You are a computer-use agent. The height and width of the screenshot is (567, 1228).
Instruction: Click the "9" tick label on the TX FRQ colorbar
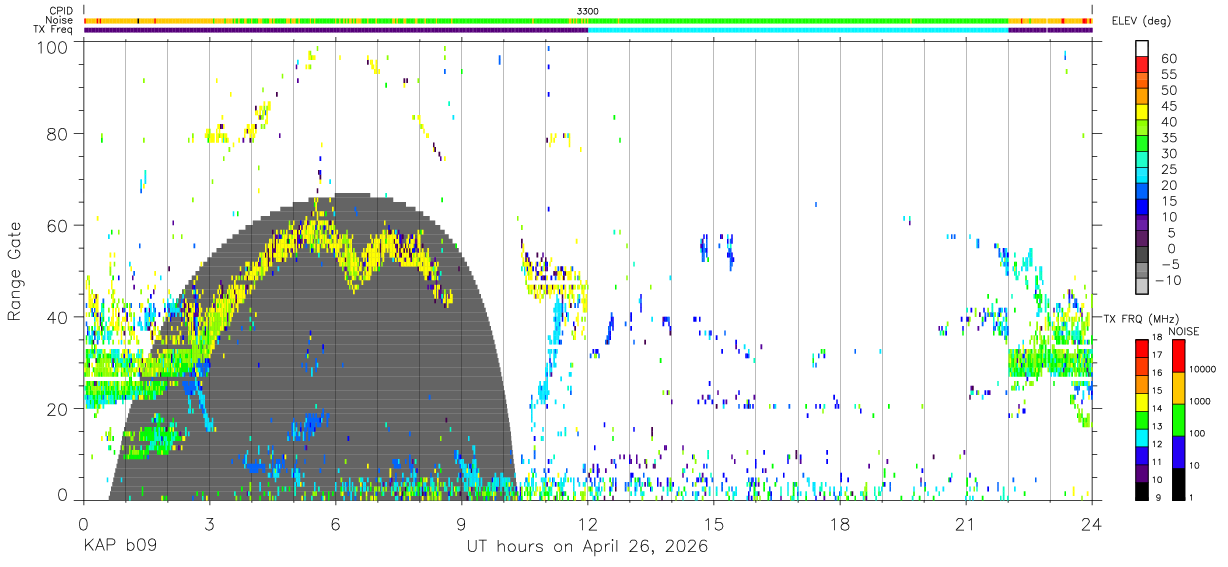coord(1158,498)
